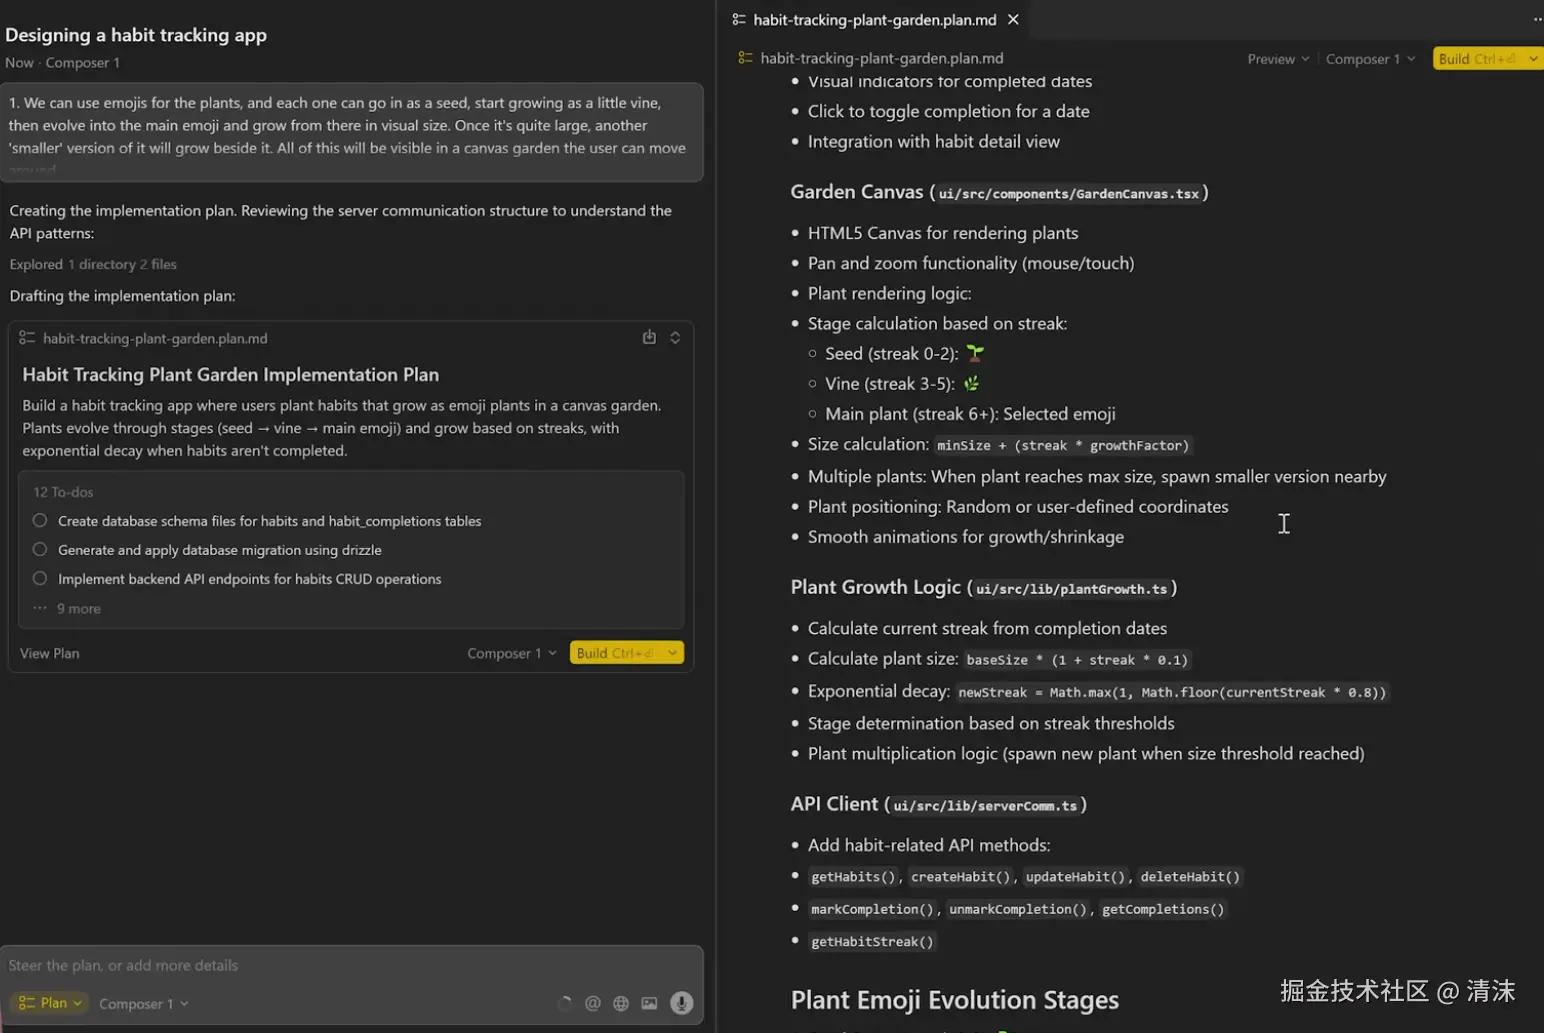Show the 9 more to-dos
The image size is (1544, 1033).
(x=78, y=608)
